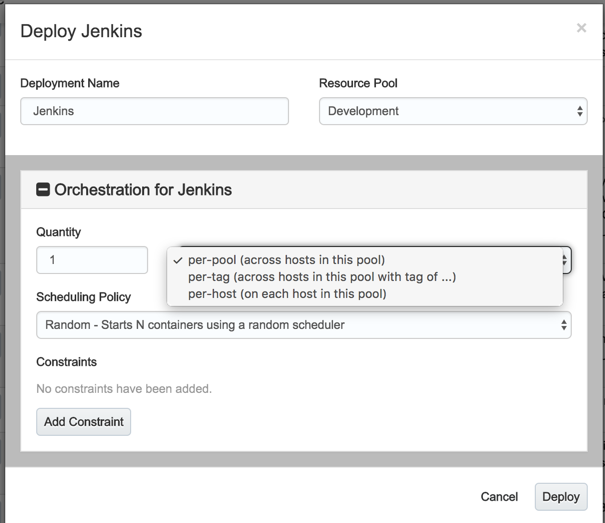This screenshot has height=523, width=605.
Task: Choose per-tag from the open list
Action: coord(321,277)
